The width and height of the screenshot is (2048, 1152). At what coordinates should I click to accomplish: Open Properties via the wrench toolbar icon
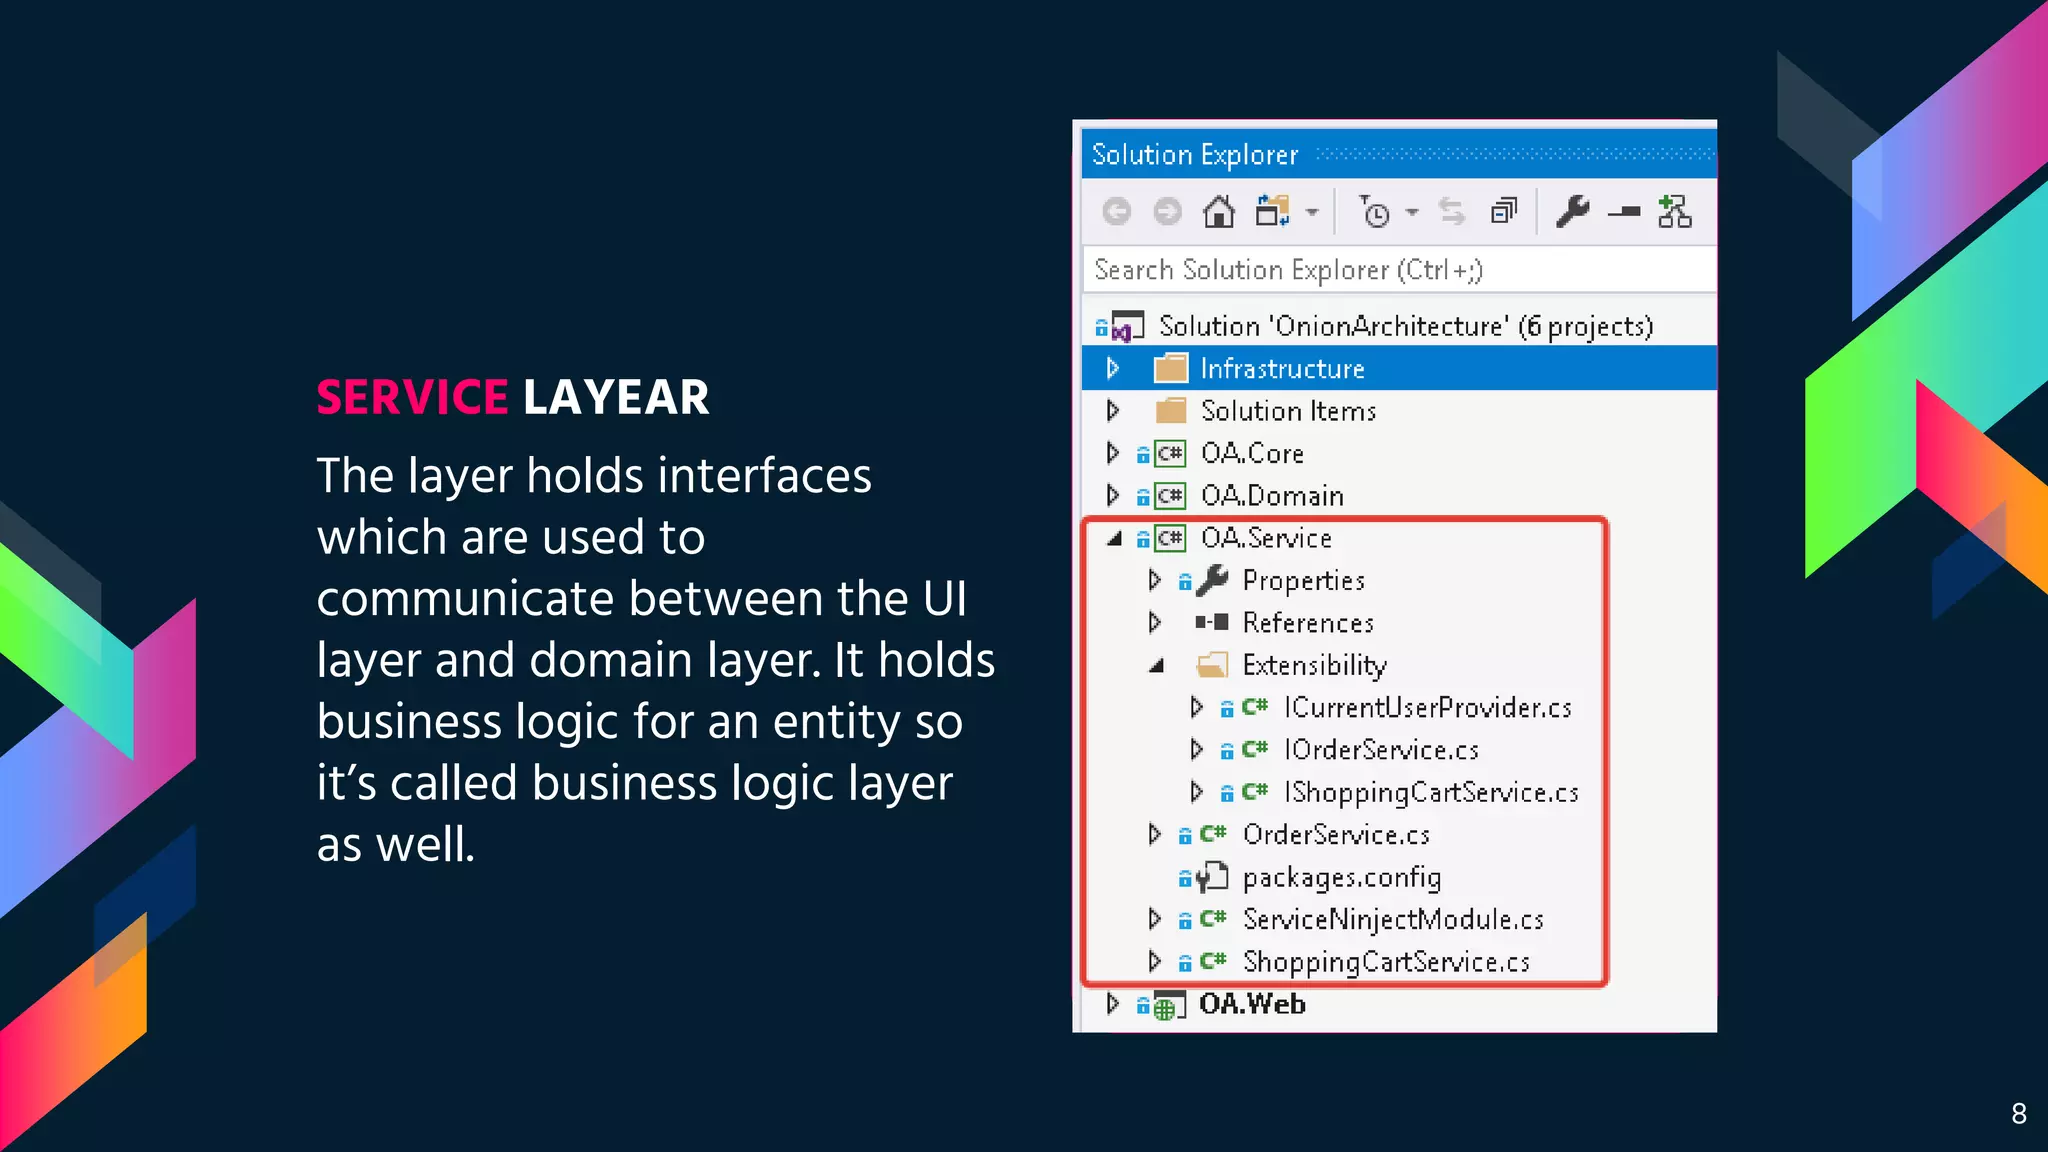pyautogui.click(x=1572, y=212)
